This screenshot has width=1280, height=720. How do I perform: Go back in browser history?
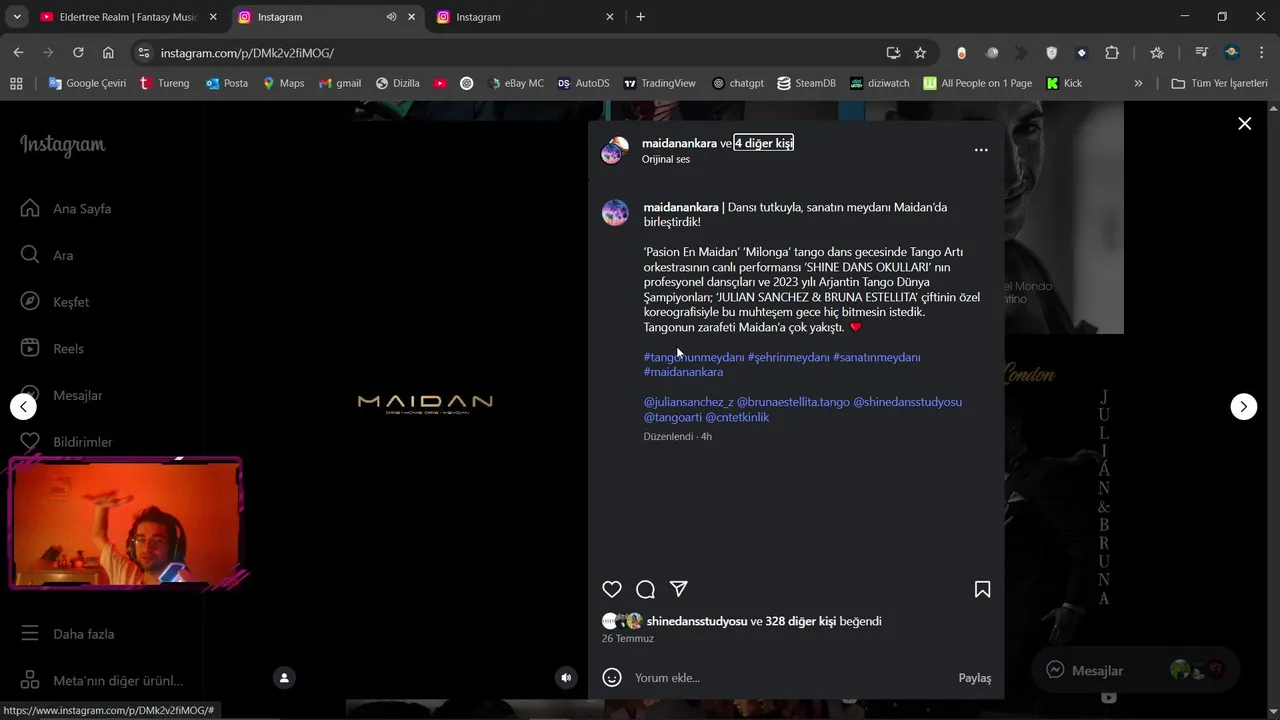(x=18, y=53)
